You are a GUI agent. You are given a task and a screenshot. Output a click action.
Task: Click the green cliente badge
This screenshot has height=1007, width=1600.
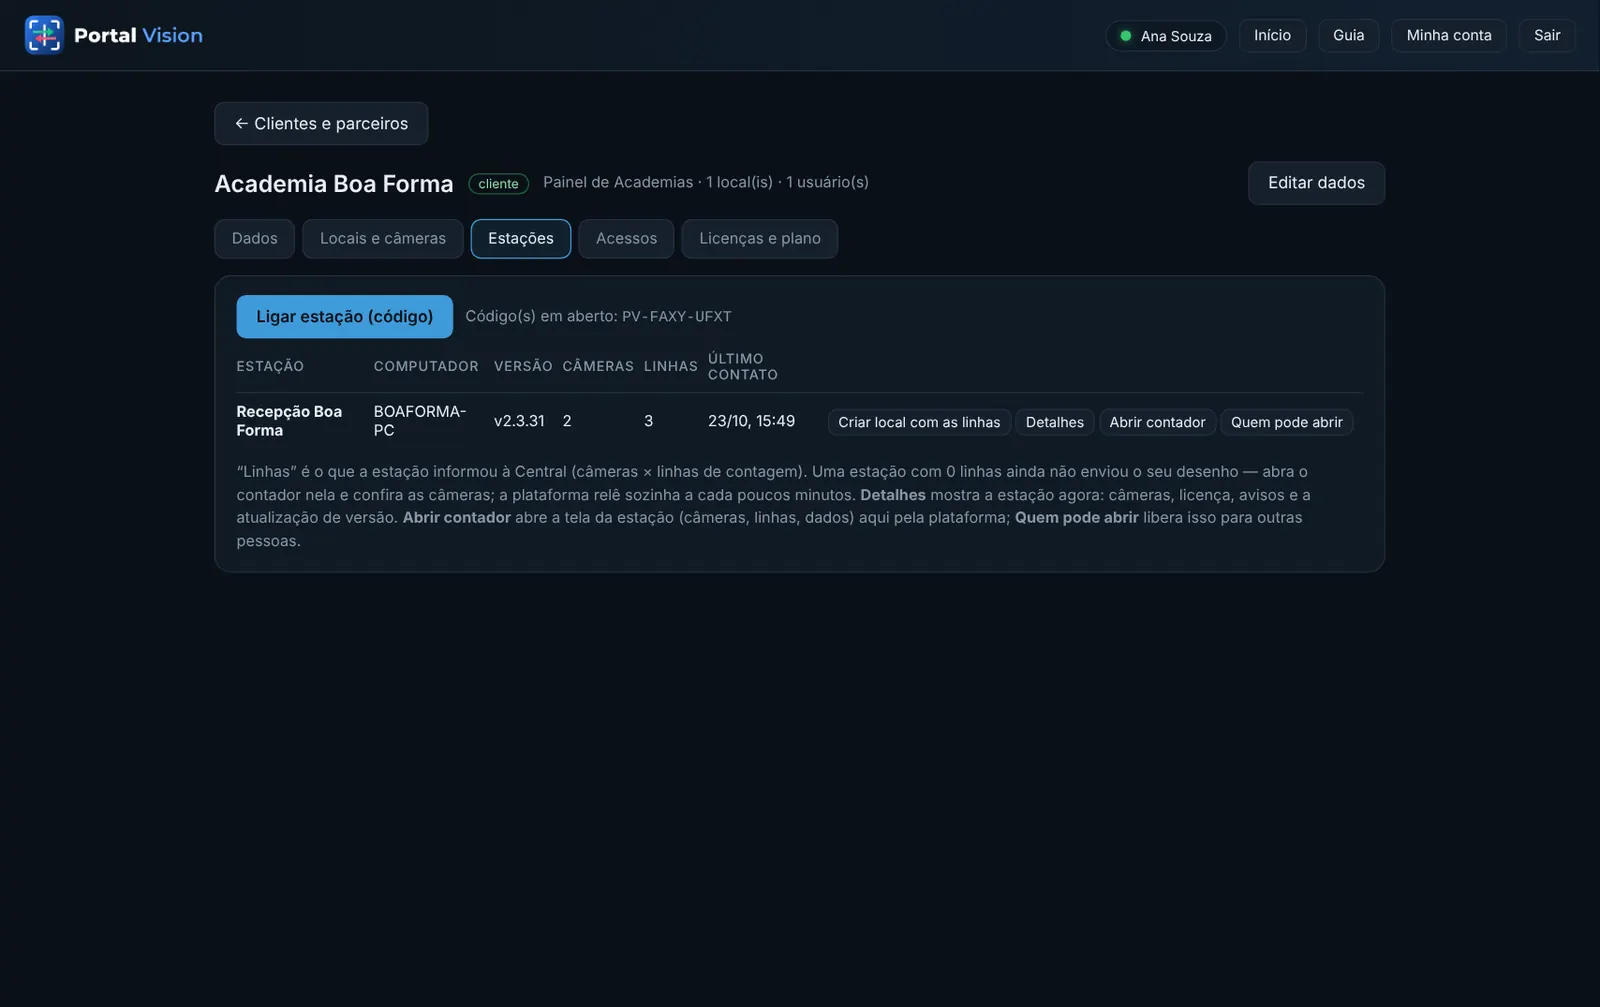click(x=498, y=184)
